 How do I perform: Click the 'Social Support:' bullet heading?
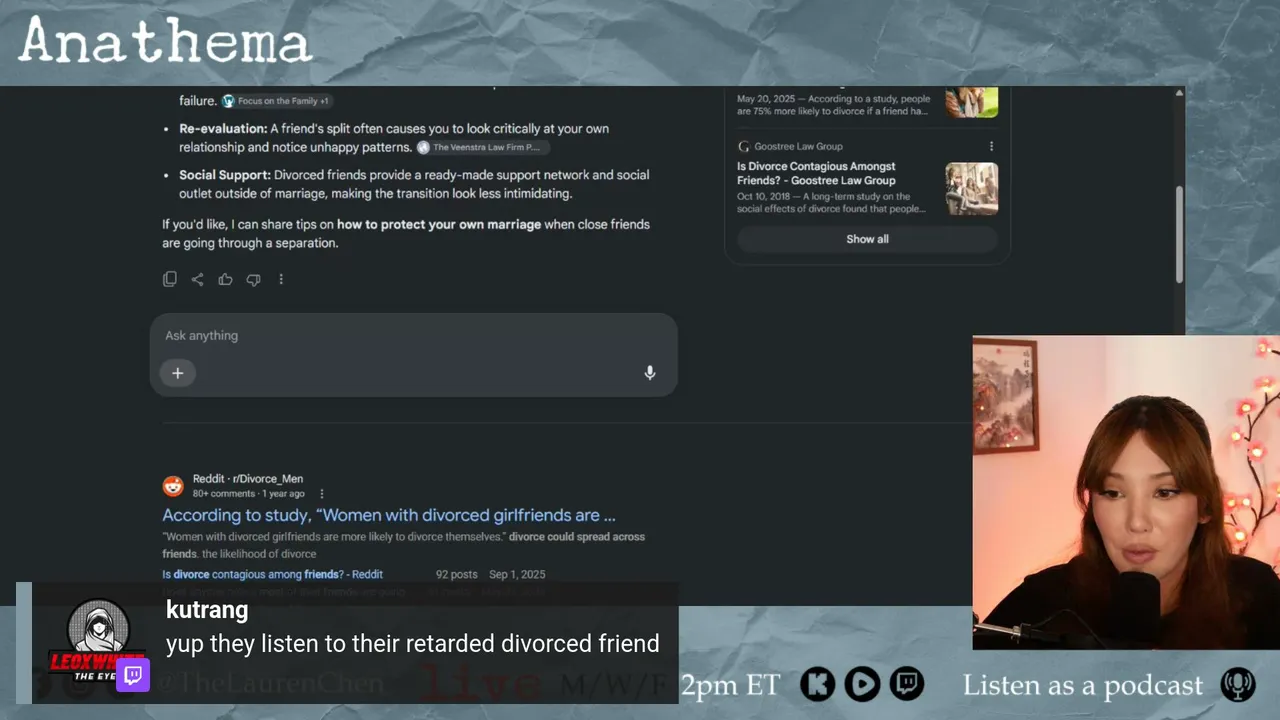pyautogui.click(x=225, y=175)
